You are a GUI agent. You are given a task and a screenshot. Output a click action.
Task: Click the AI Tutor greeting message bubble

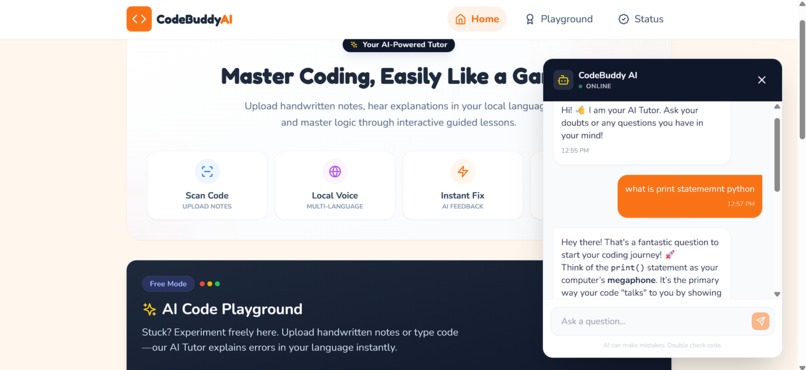coord(642,133)
